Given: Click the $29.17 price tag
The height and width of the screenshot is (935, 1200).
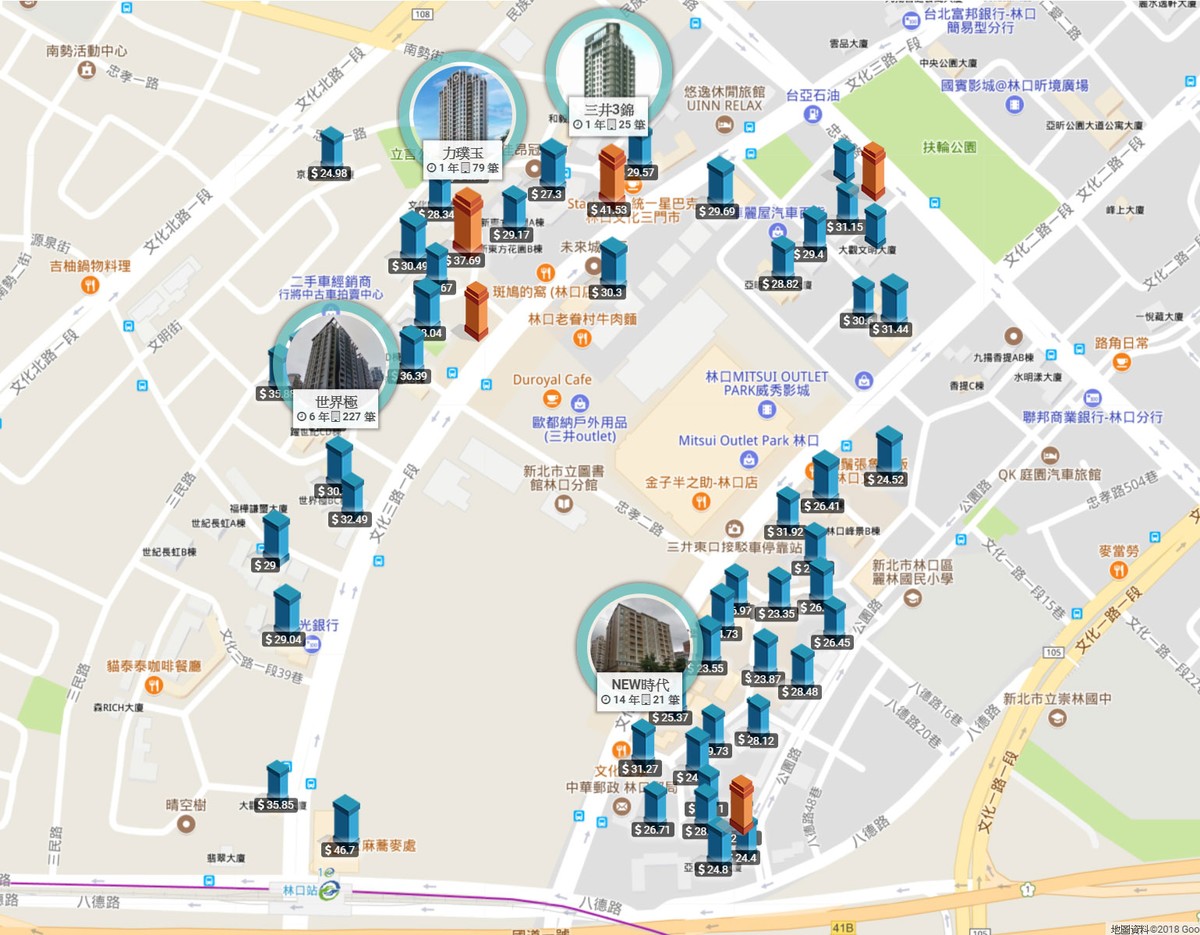Looking at the screenshot, I should click(510, 235).
